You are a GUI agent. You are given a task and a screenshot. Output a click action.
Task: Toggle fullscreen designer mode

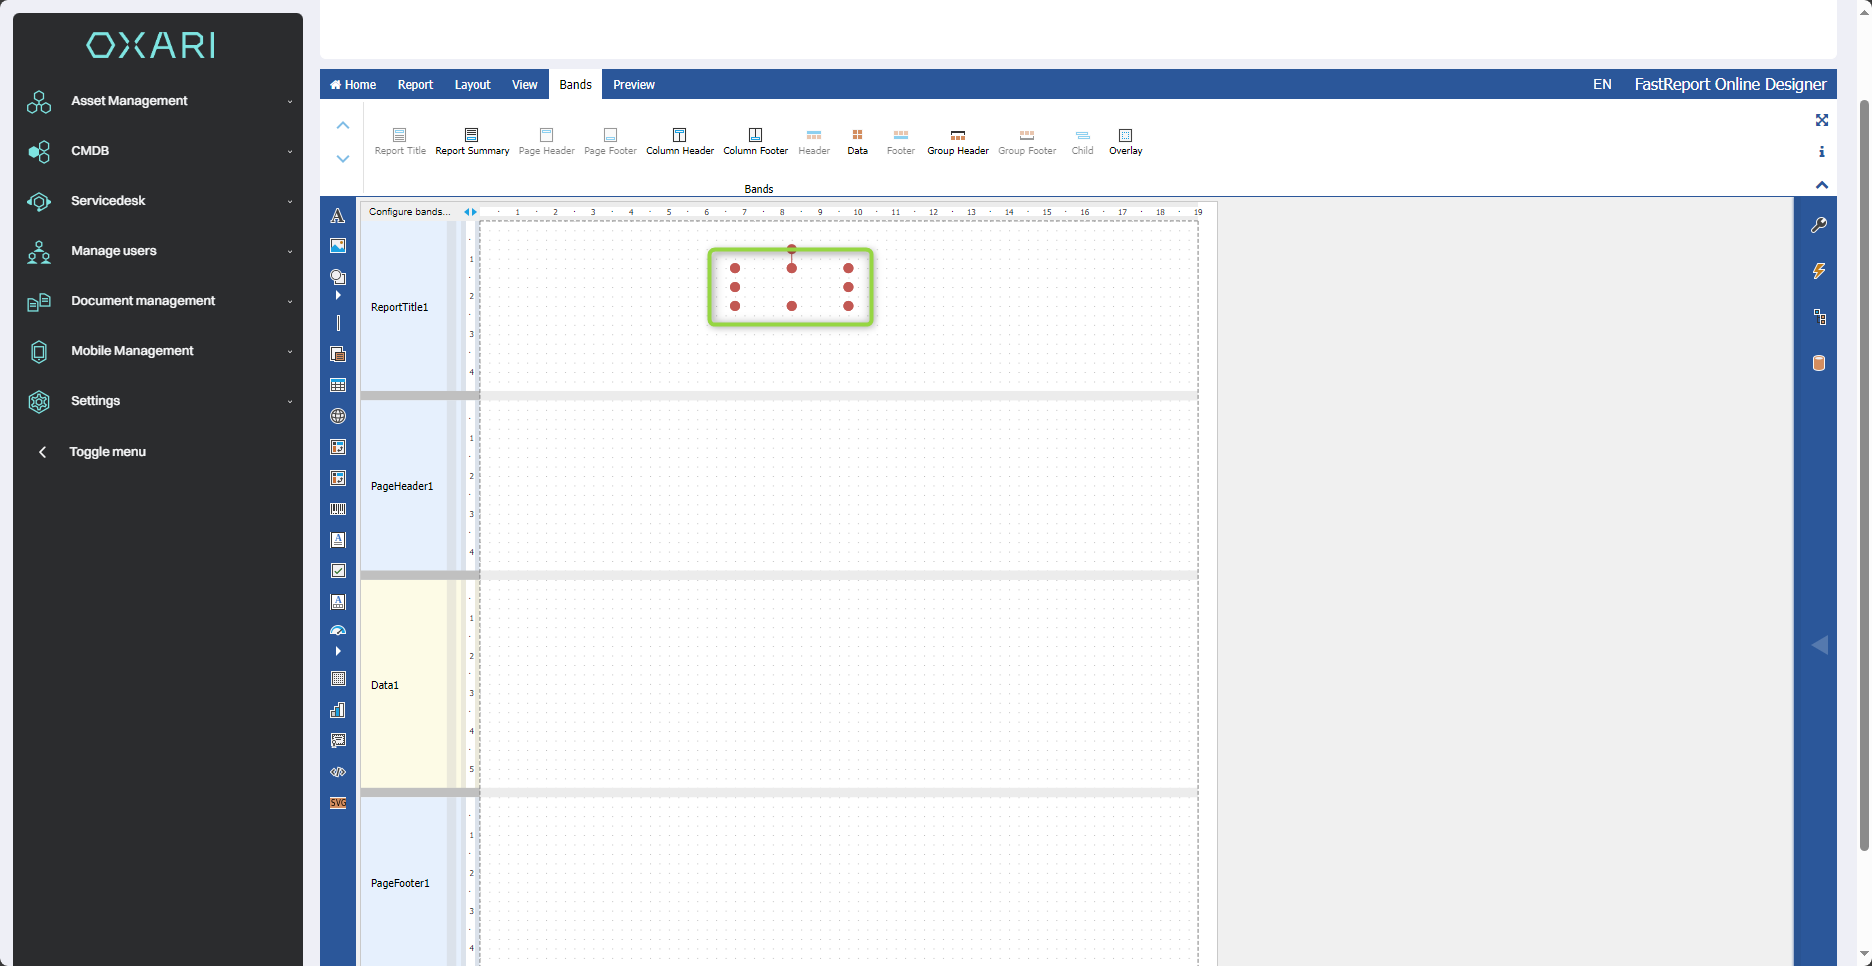[x=1822, y=120]
